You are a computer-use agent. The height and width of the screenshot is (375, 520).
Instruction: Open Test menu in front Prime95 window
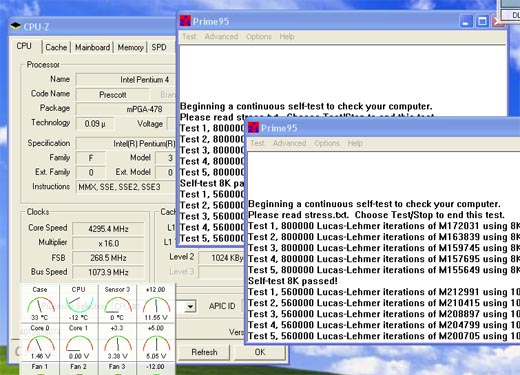coord(257,143)
